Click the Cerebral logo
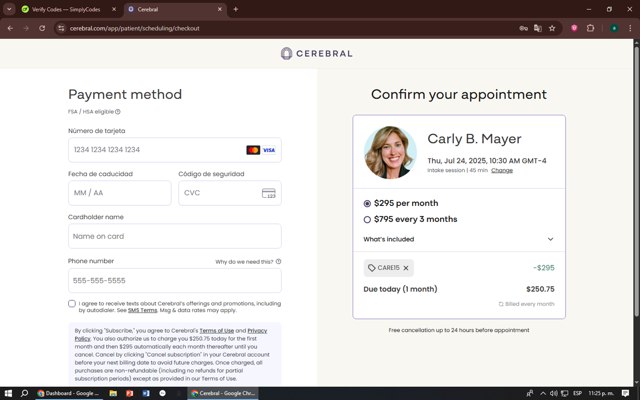The height and width of the screenshot is (400, 640). pos(316,53)
